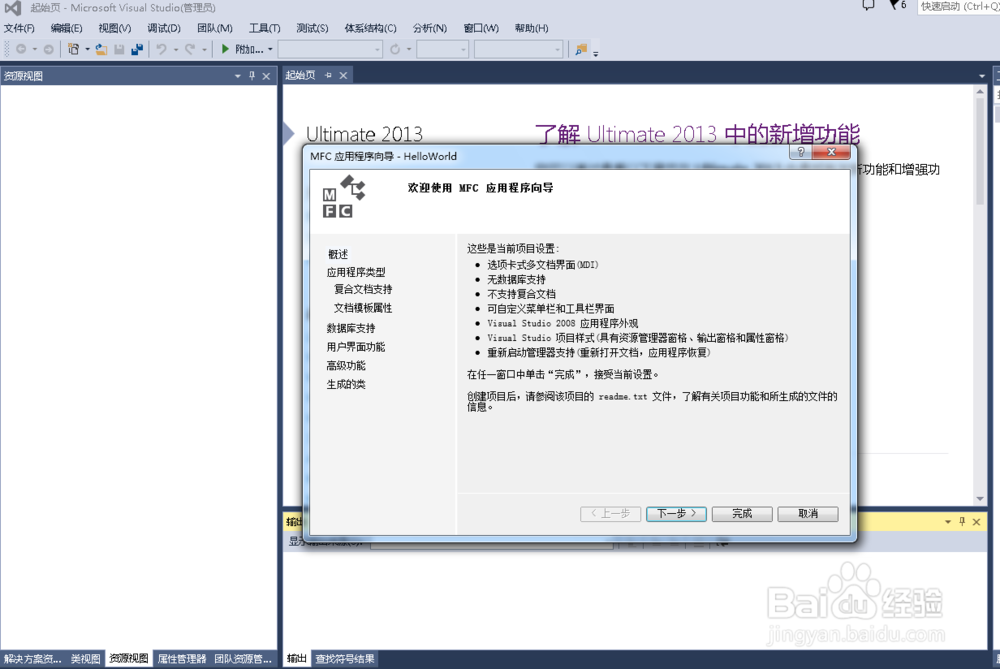Click the MFC logo in the wizard

click(x=344, y=196)
